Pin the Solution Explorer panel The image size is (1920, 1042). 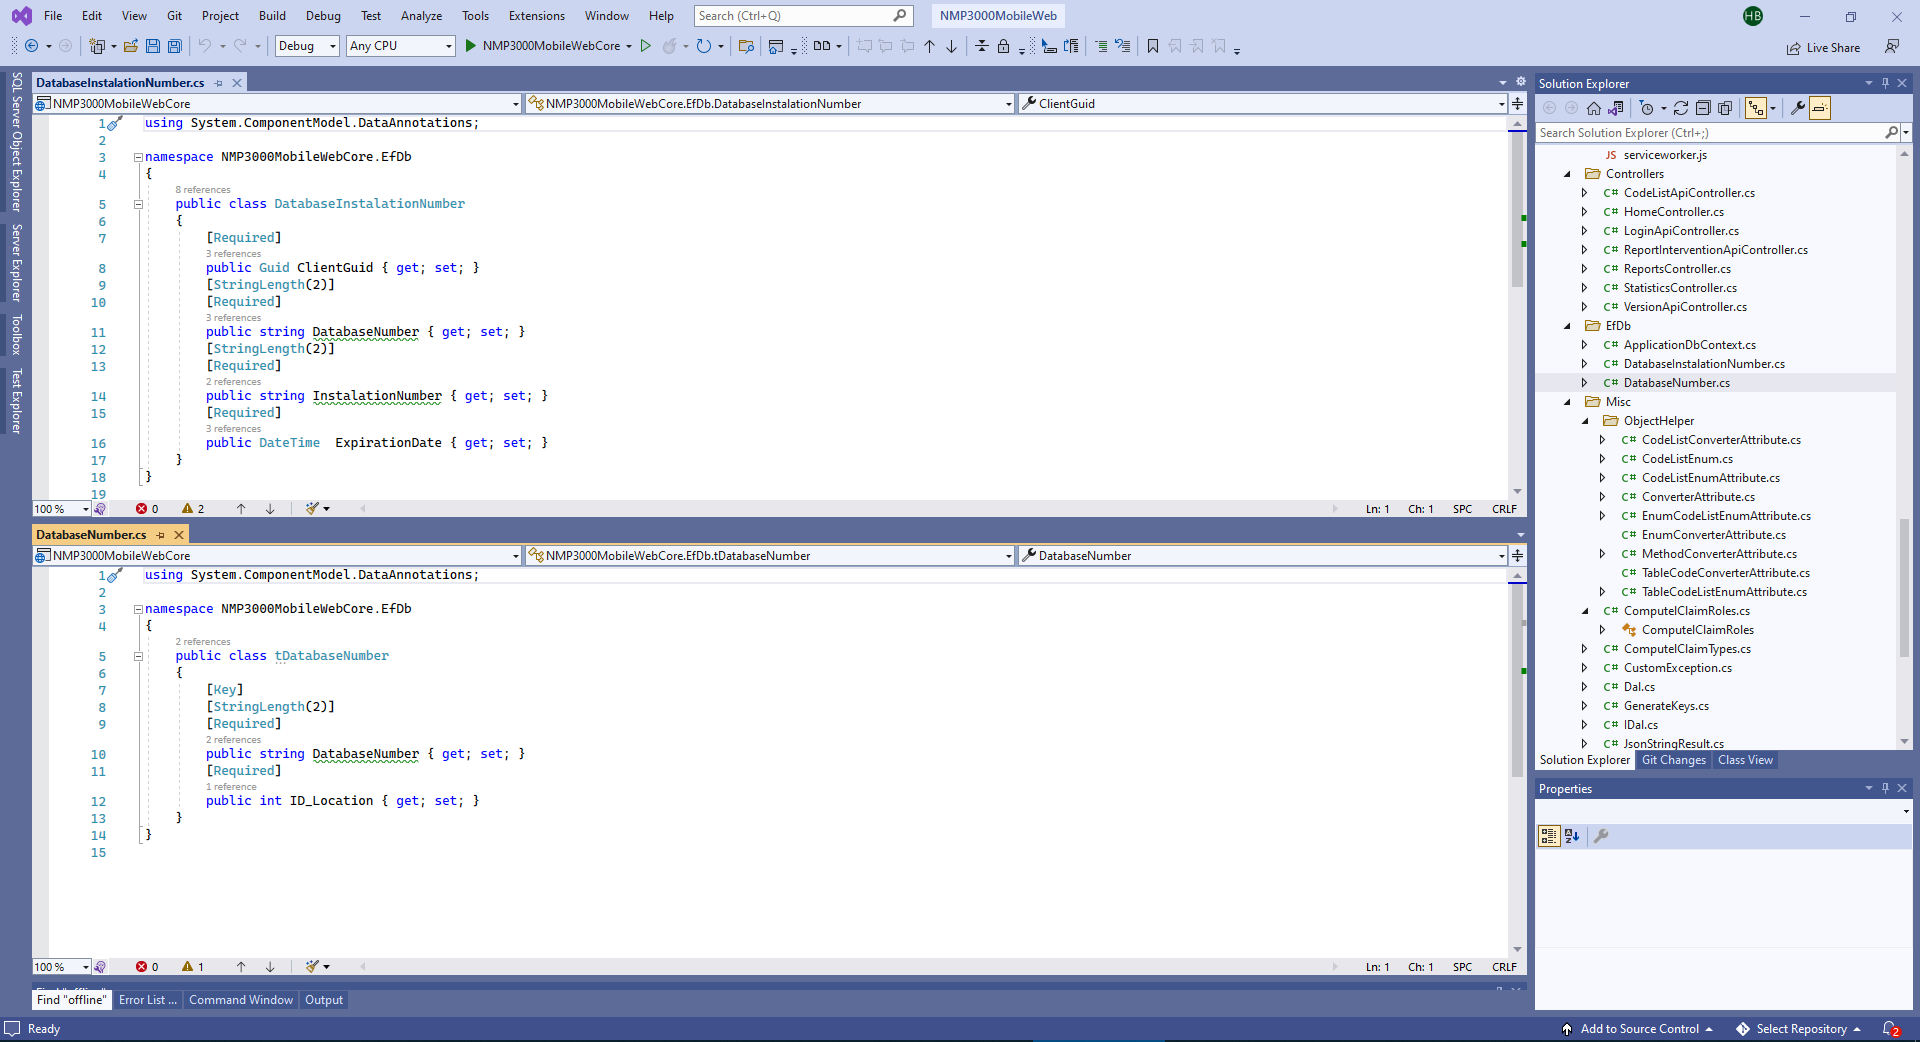pos(1885,83)
